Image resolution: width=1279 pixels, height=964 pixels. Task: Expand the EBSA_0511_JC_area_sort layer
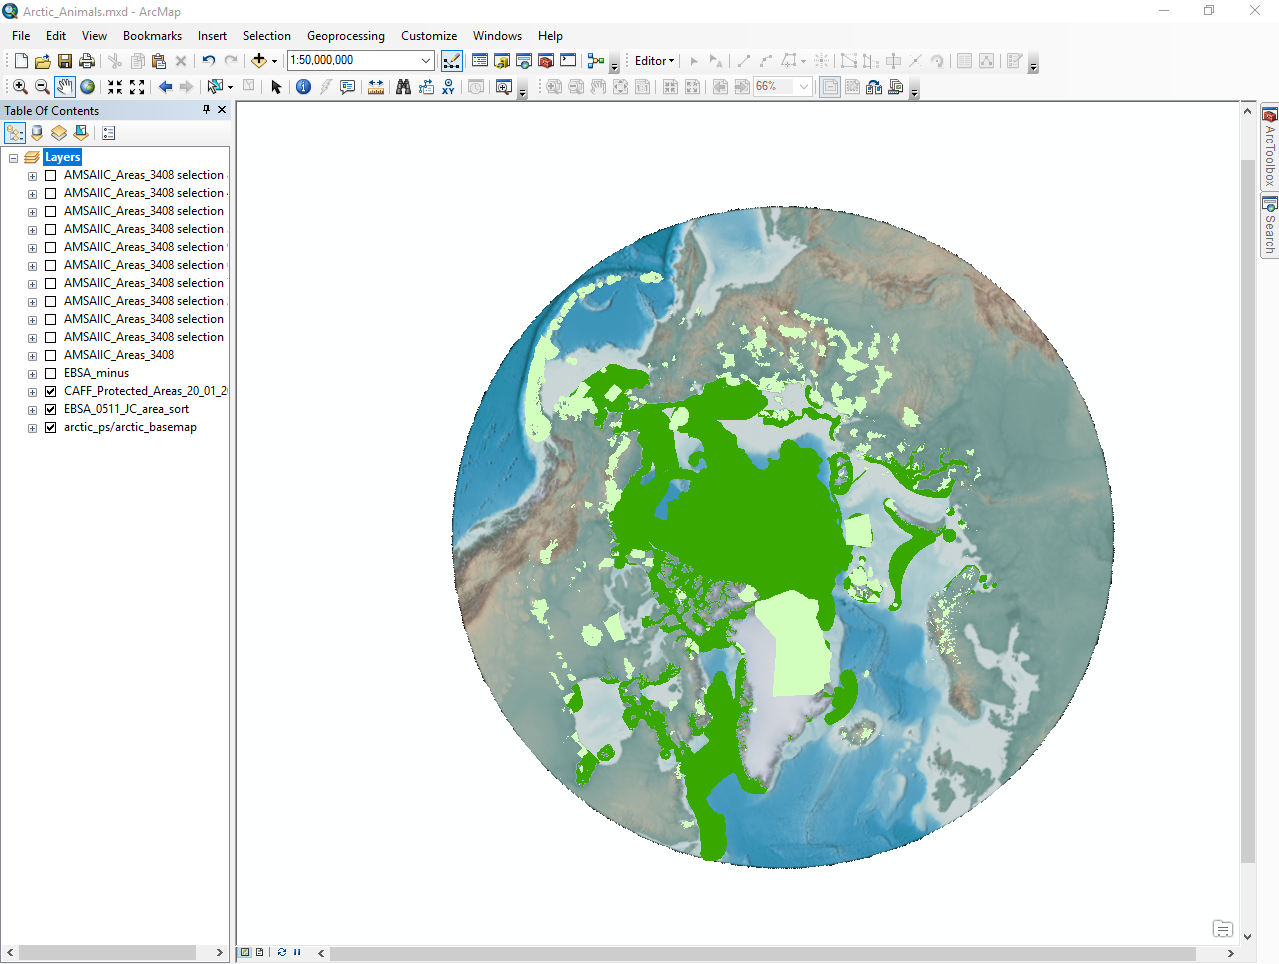click(32, 410)
